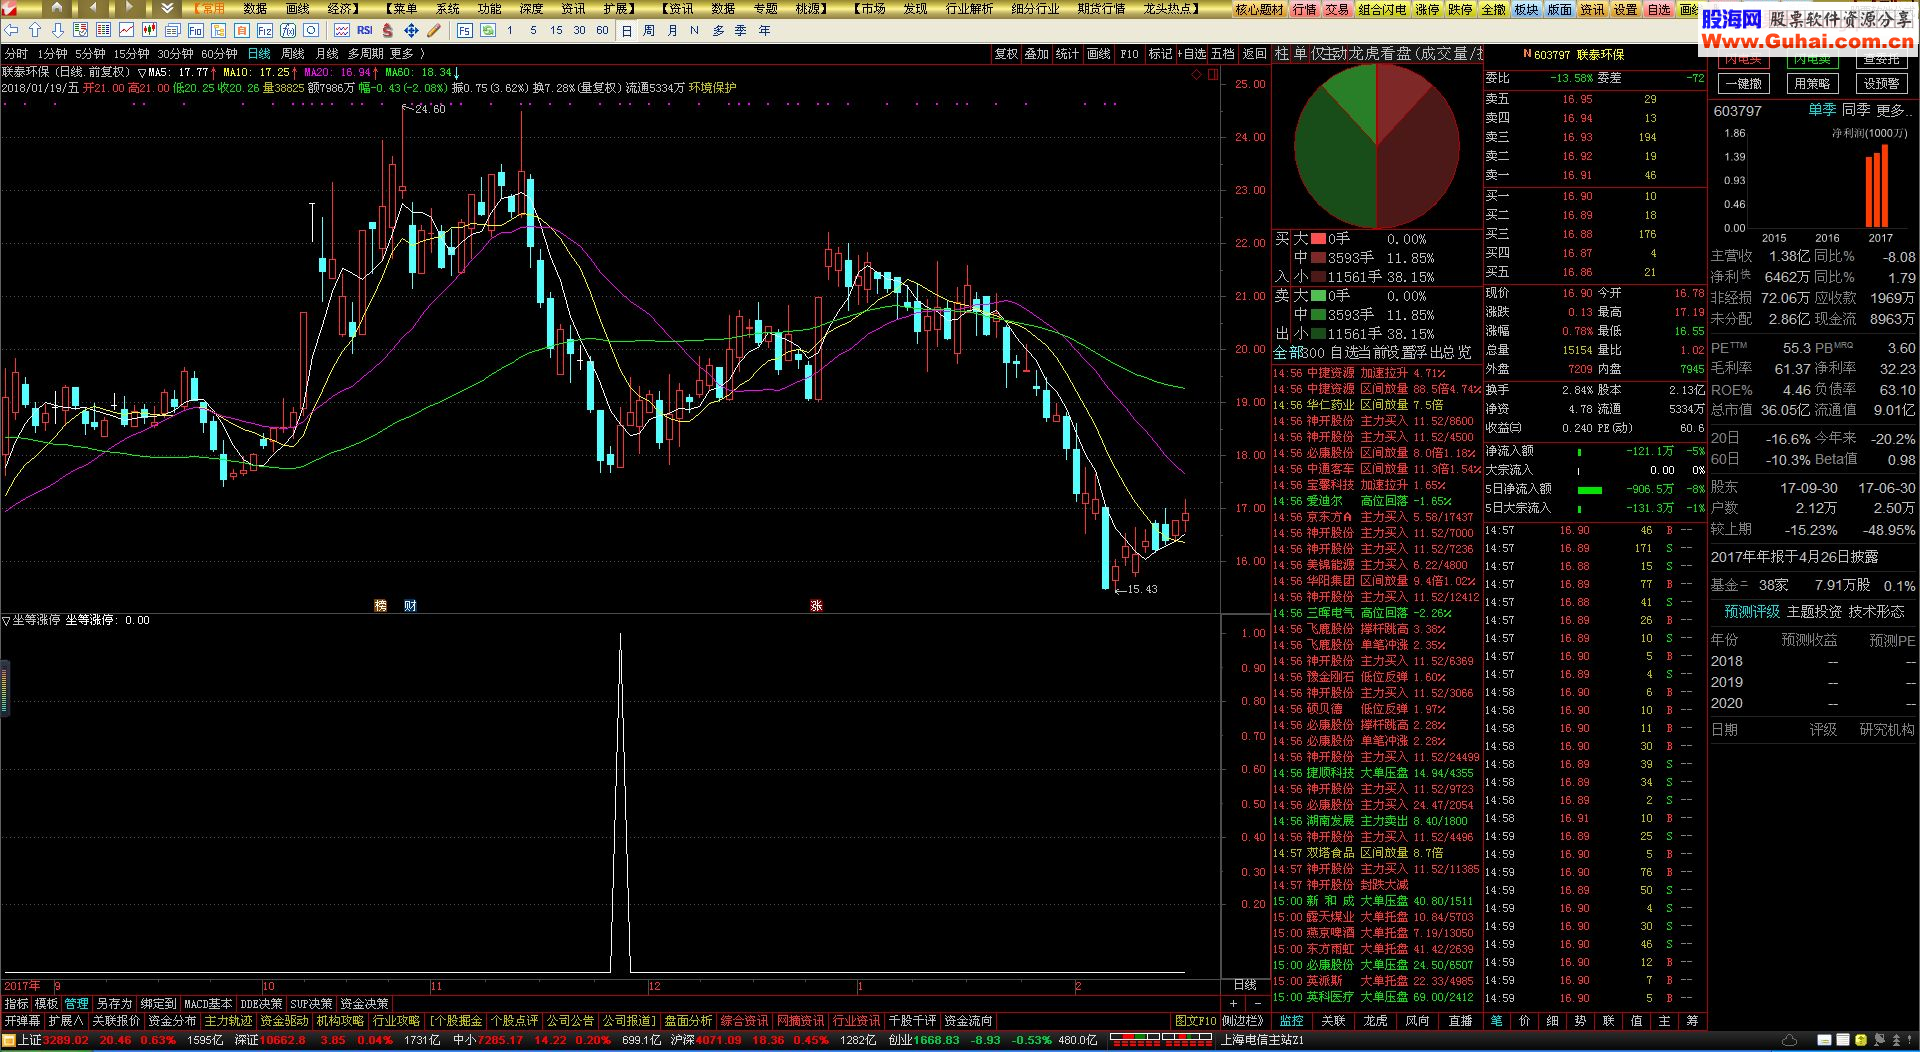Open the red line chart icon
The width and height of the screenshot is (1920, 1052).
point(126,31)
